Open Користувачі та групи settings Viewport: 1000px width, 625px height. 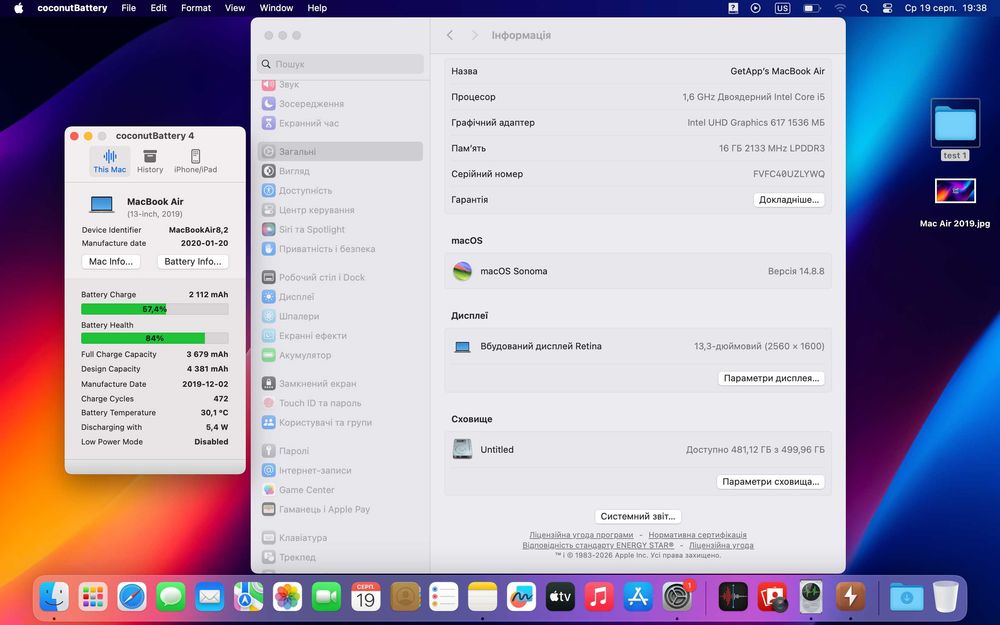pos(341,423)
